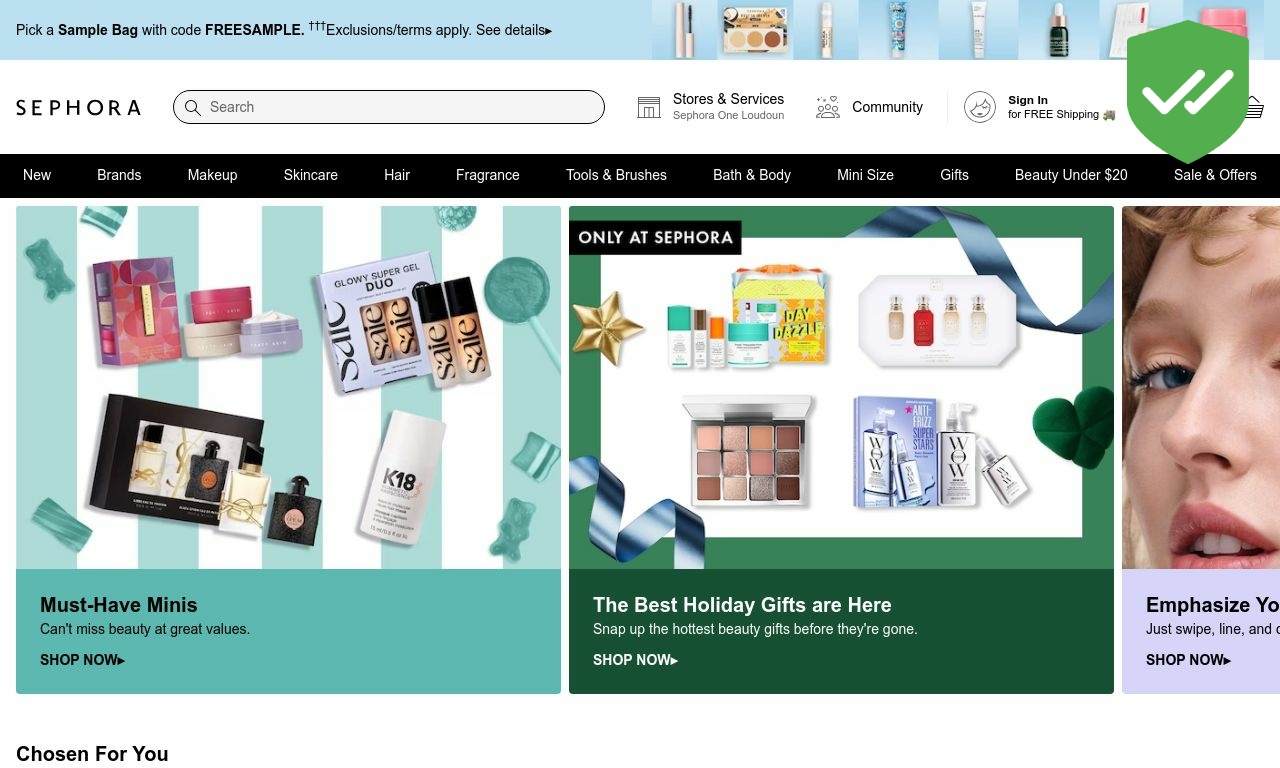This screenshot has height=768, width=1280.
Task: Click the Must-Have Minis product image
Action: (288, 387)
